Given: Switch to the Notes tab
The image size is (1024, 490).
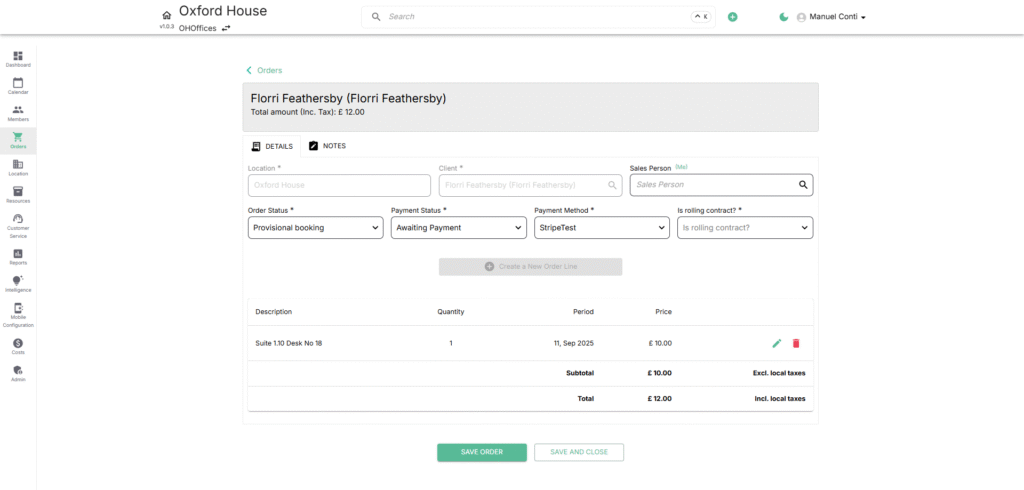Looking at the screenshot, I should pos(327,146).
